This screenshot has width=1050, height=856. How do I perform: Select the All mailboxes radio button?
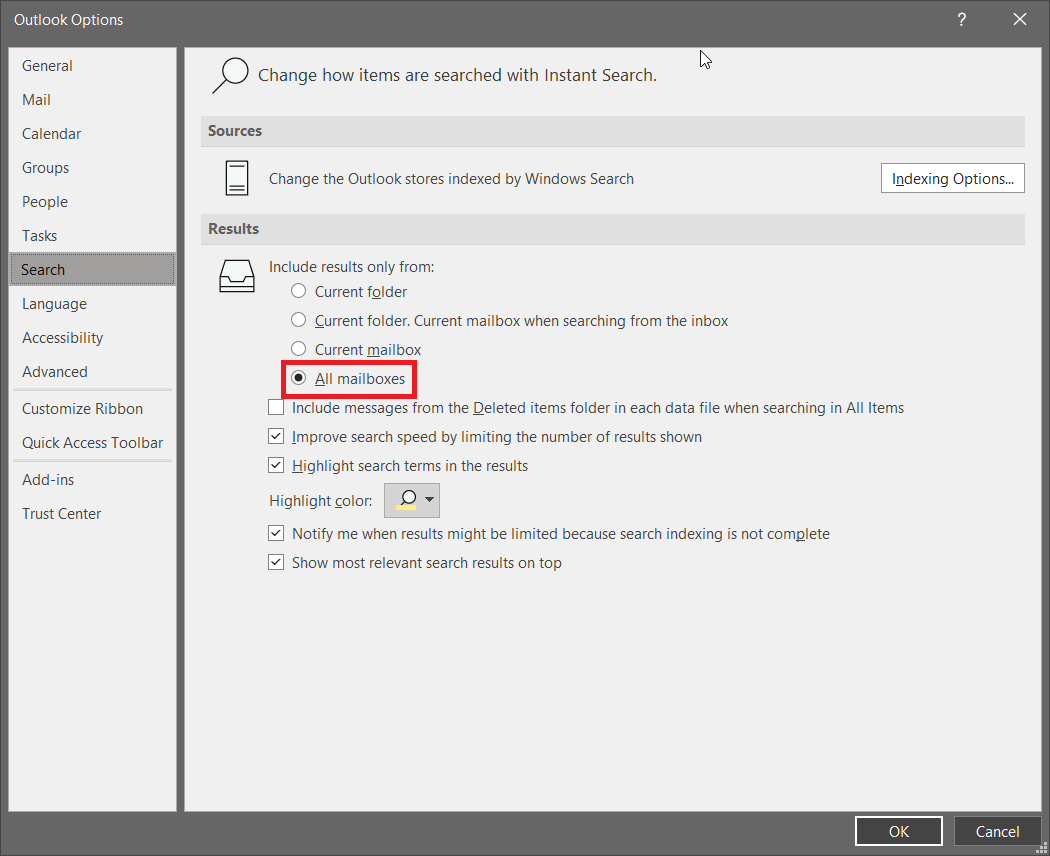[x=299, y=378]
